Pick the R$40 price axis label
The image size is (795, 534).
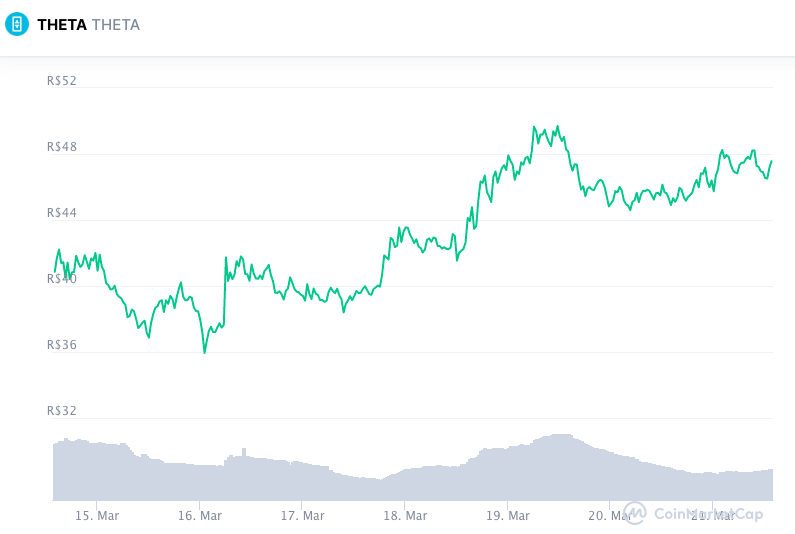(x=62, y=279)
